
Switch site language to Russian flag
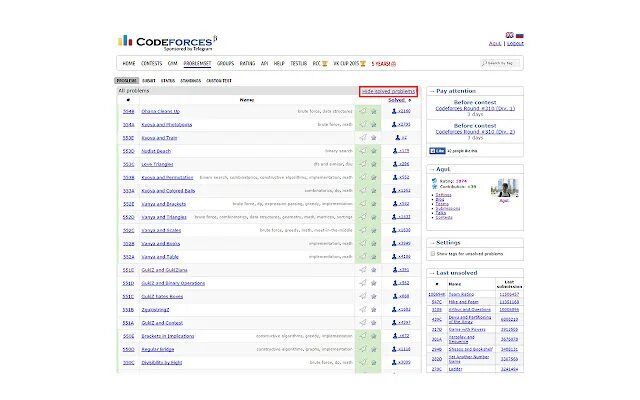(x=520, y=35)
